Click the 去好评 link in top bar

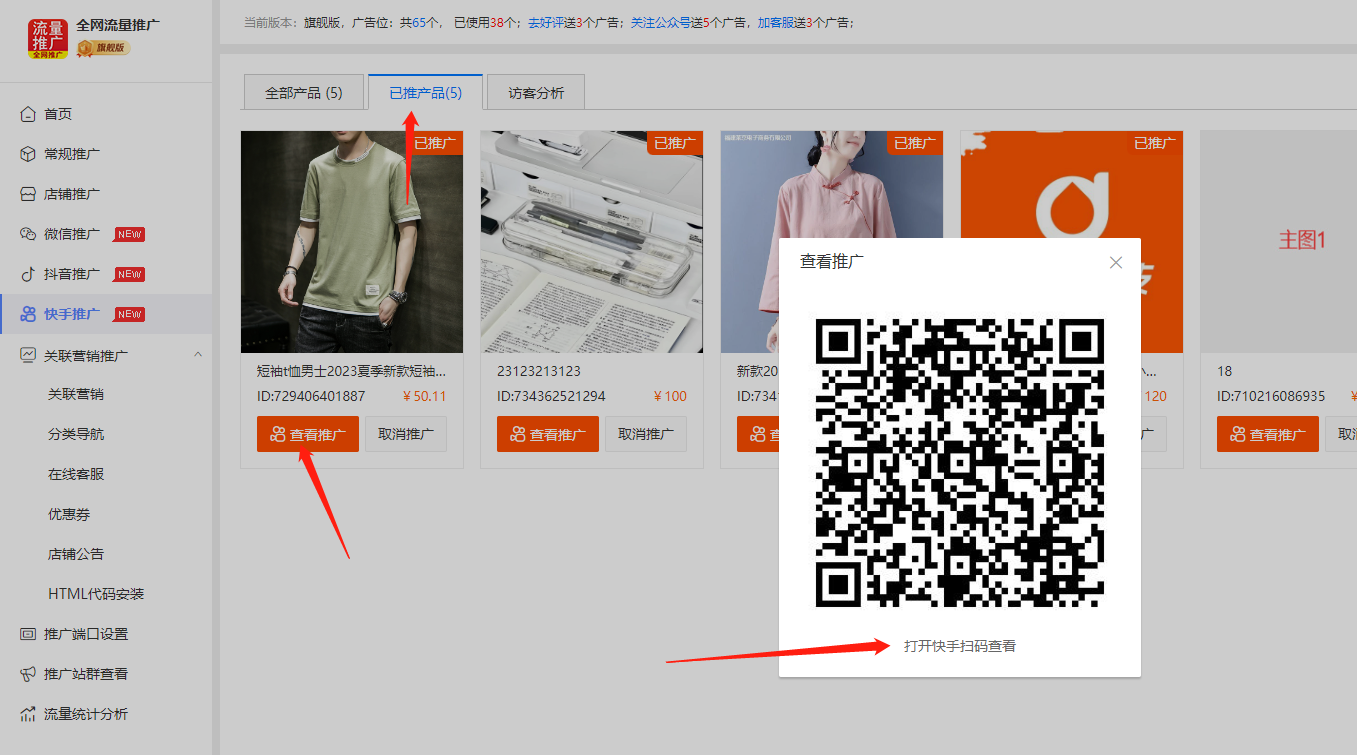click(x=544, y=22)
